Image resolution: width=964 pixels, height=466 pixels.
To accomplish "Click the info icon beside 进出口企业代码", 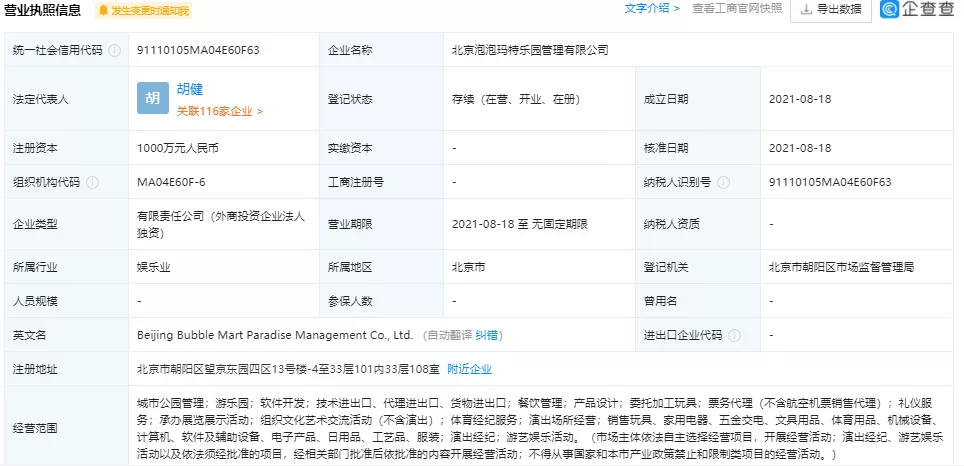I will tap(734, 336).
